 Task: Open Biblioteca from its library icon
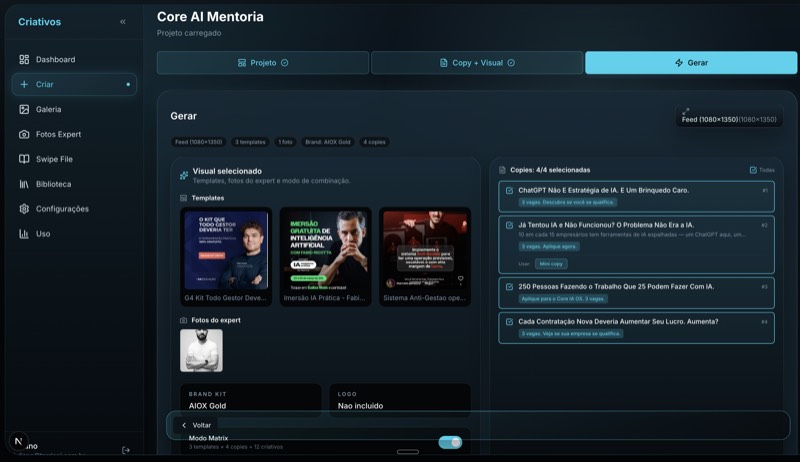pos(24,184)
